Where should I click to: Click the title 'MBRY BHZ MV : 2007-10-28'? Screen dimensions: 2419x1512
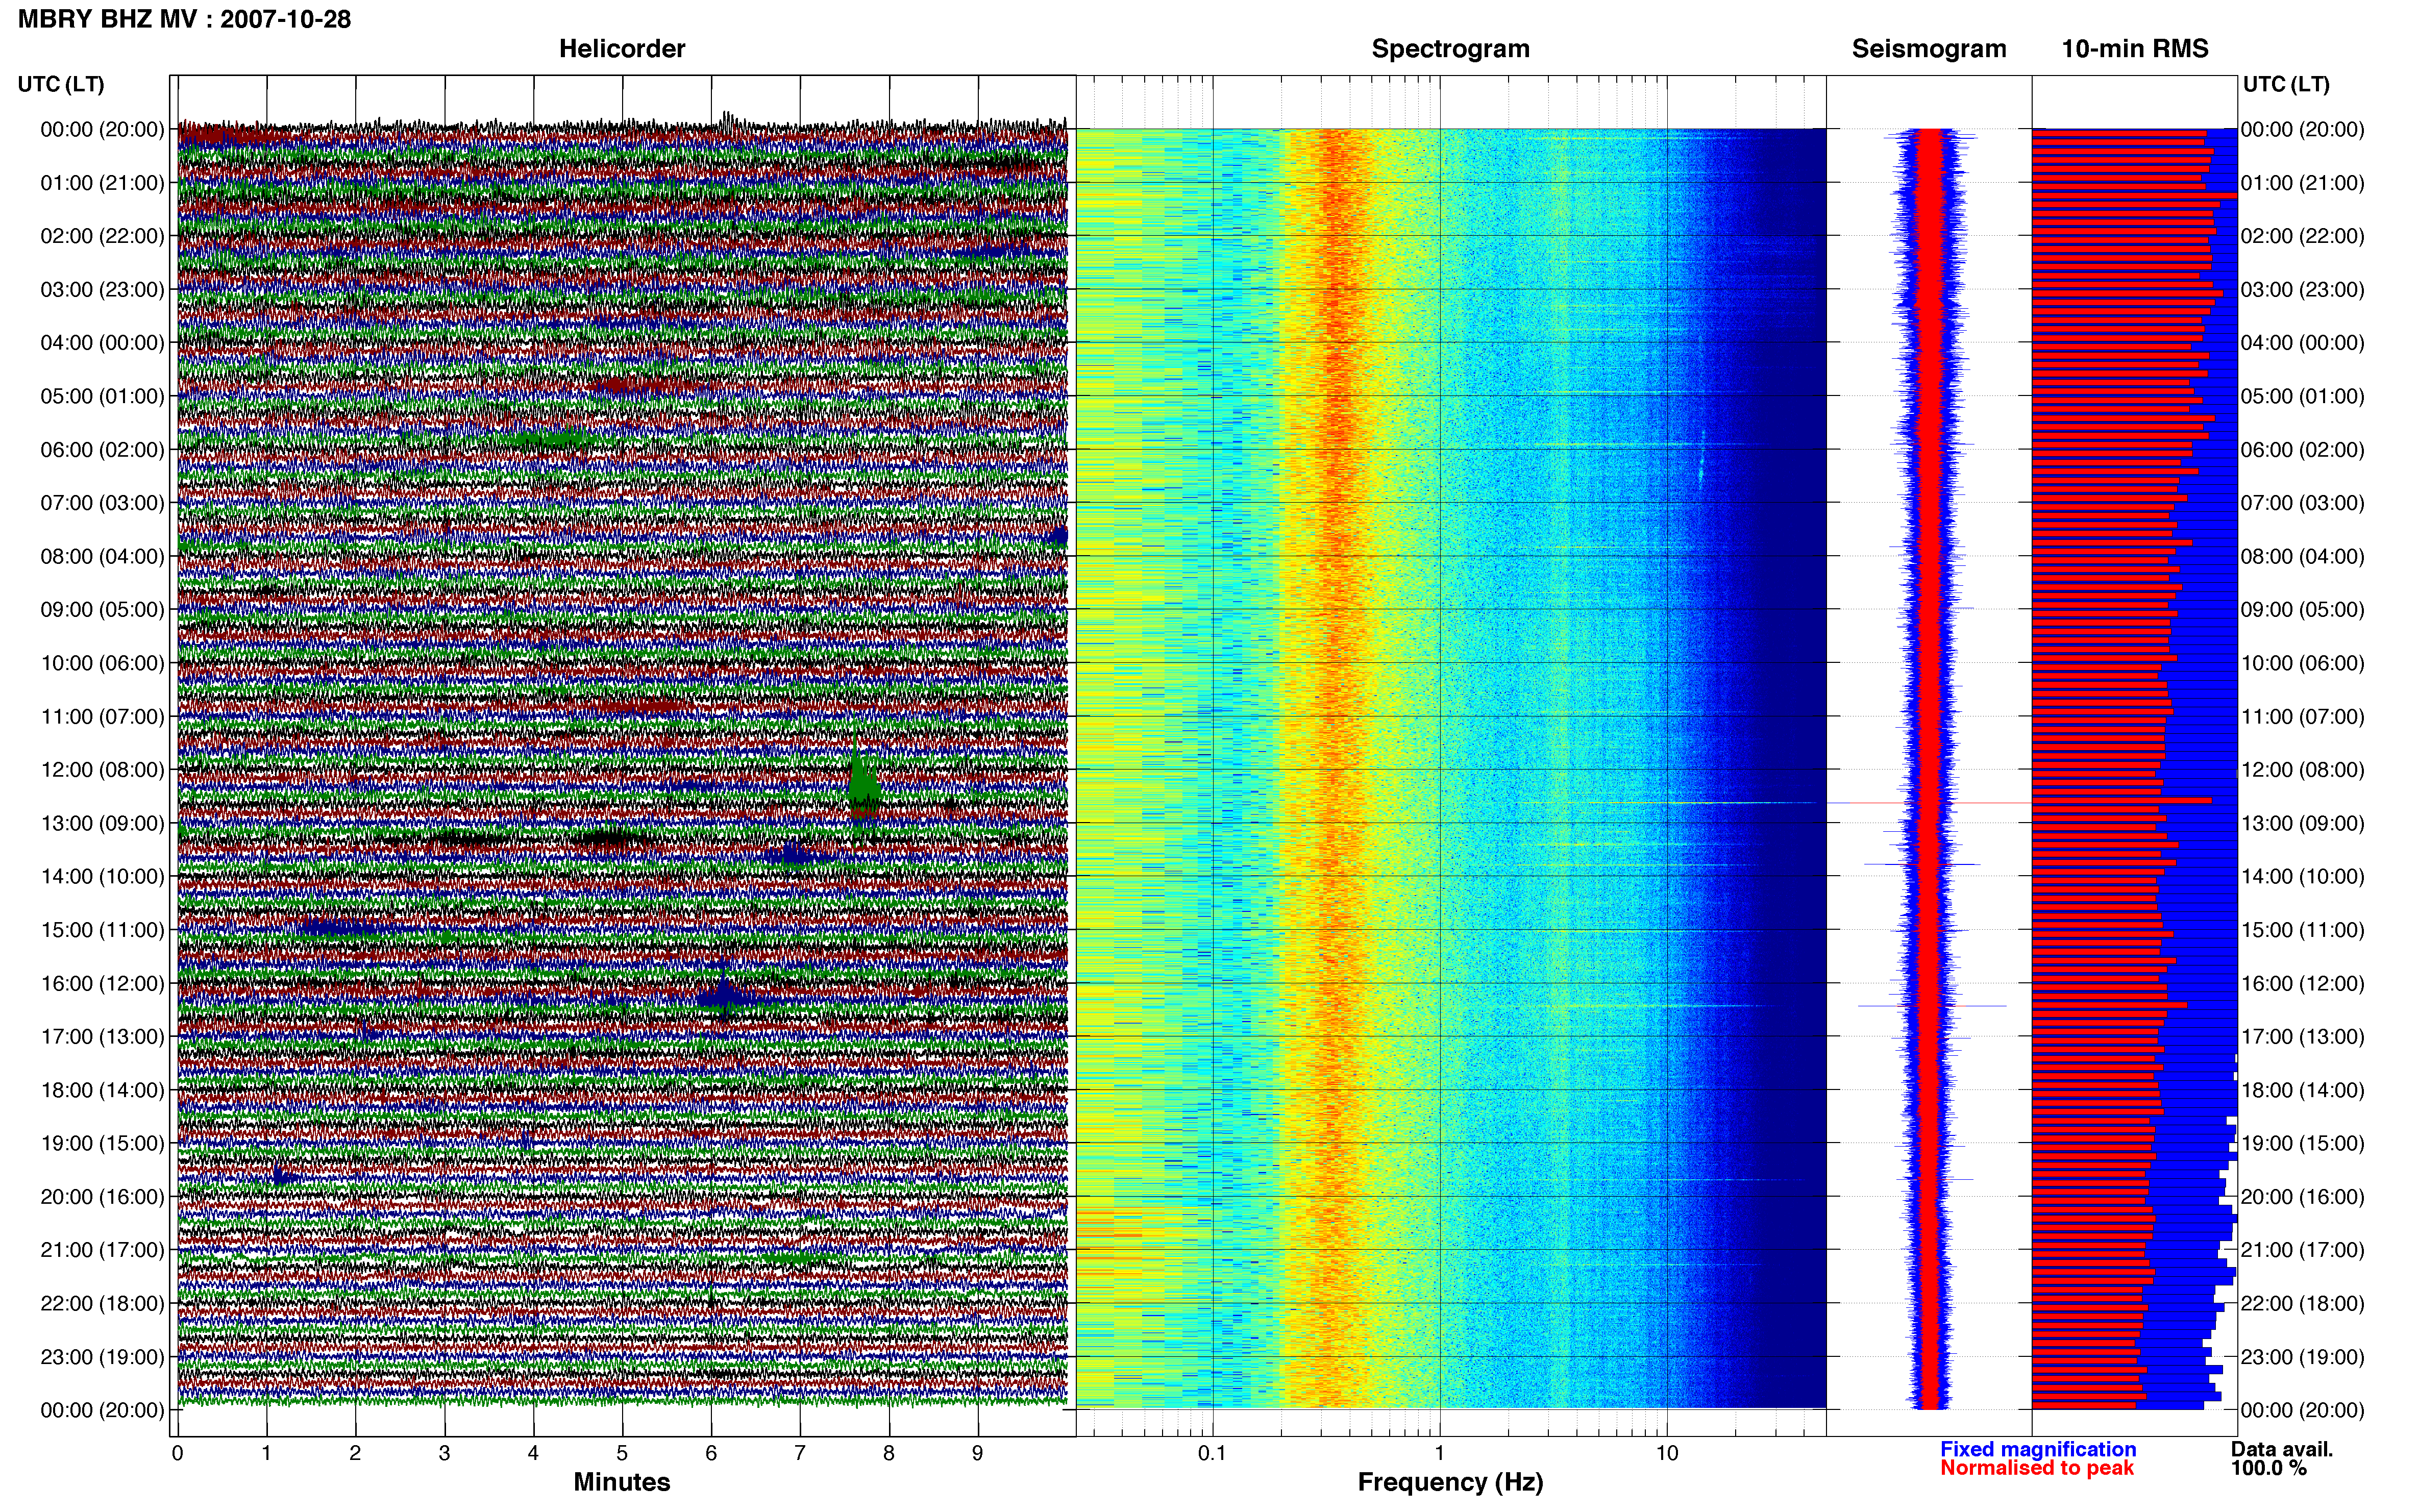click(x=184, y=19)
